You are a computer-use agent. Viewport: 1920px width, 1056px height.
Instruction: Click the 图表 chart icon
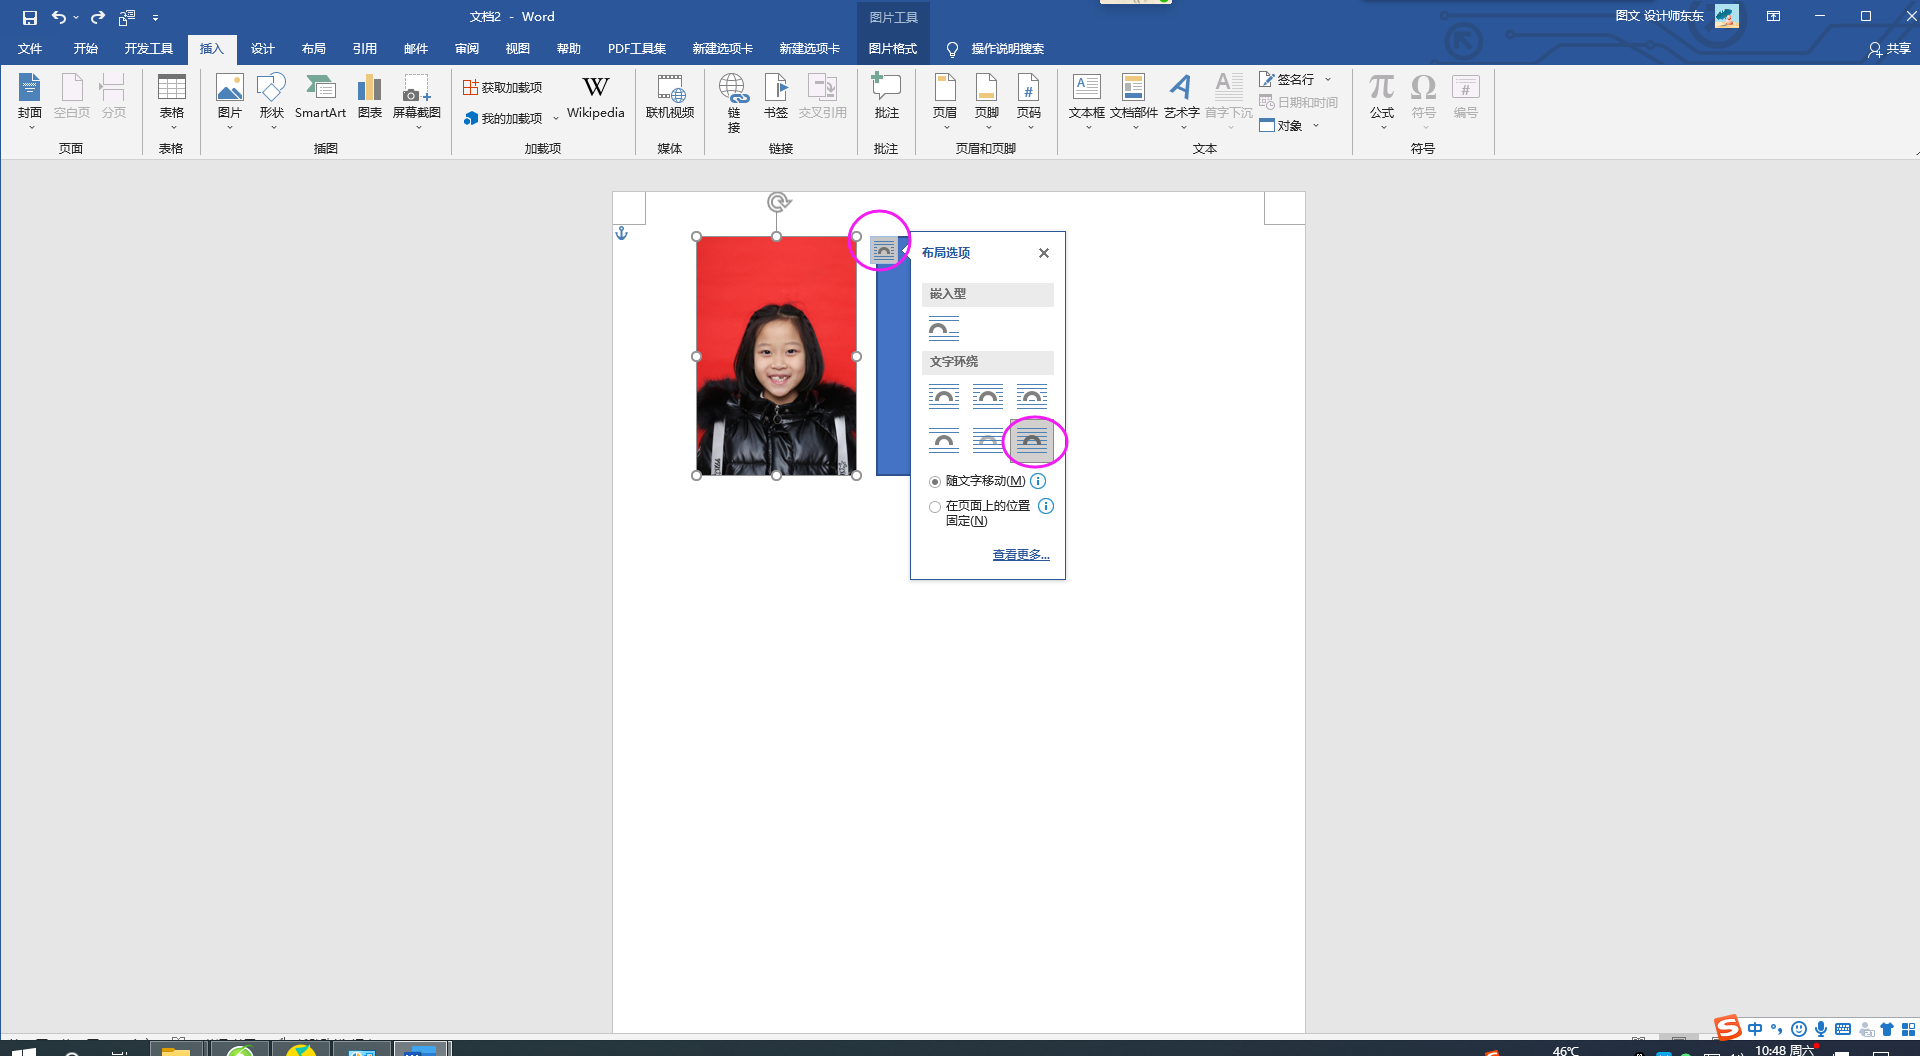coord(369,96)
